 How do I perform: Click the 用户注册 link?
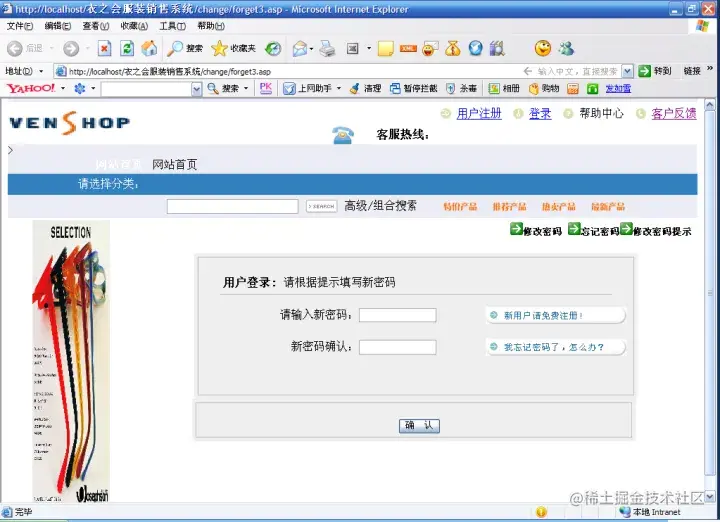[x=479, y=113]
